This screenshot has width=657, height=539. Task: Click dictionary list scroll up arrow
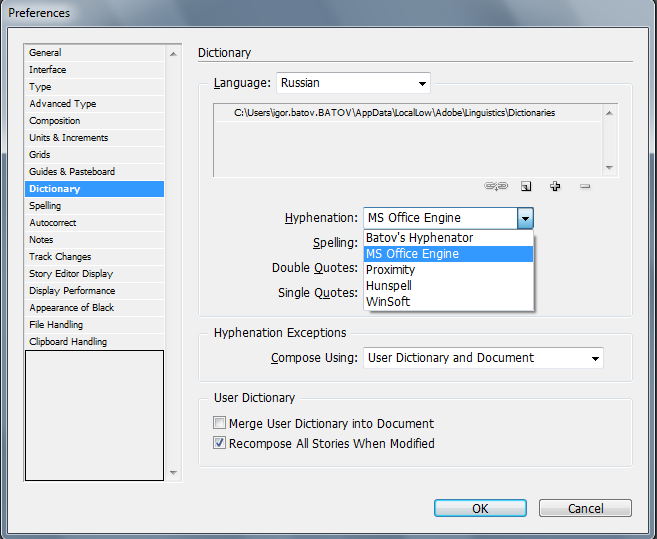(x=610, y=113)
